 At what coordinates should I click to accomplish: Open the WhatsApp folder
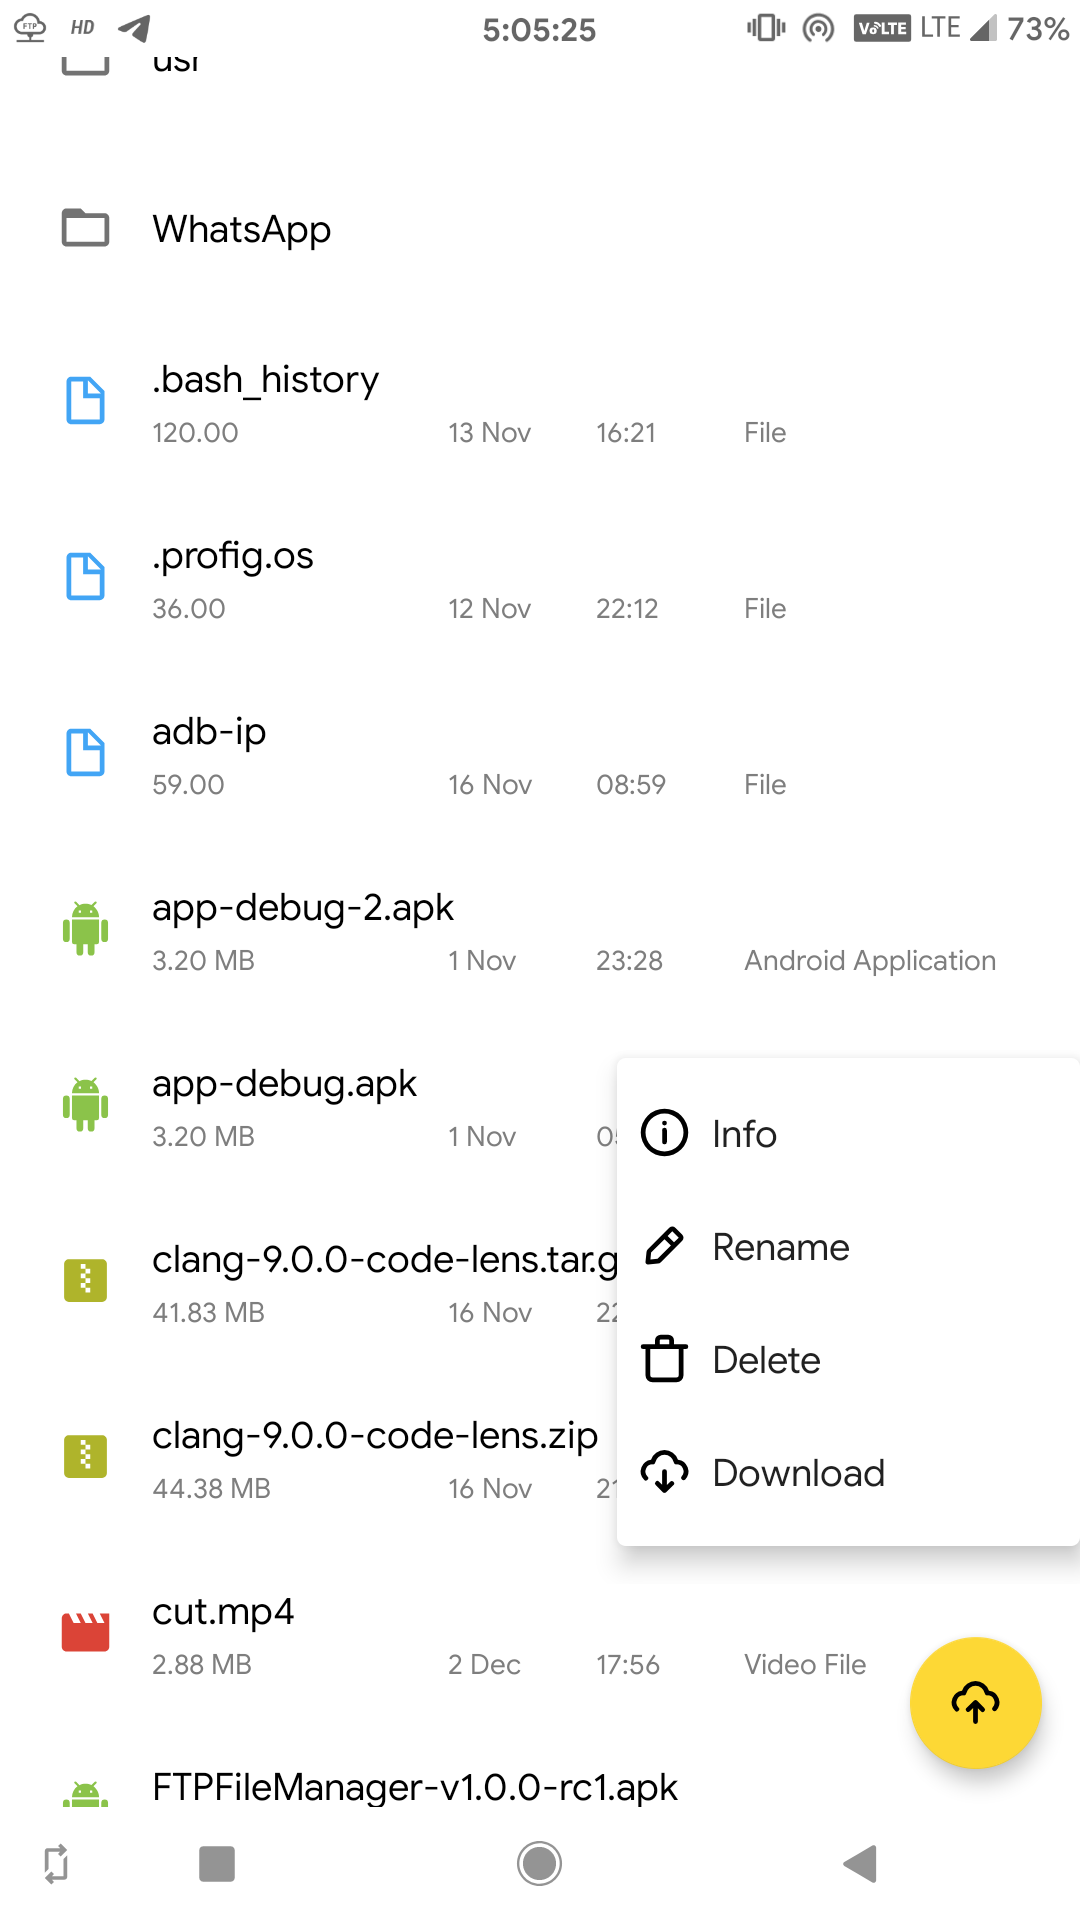242,229
